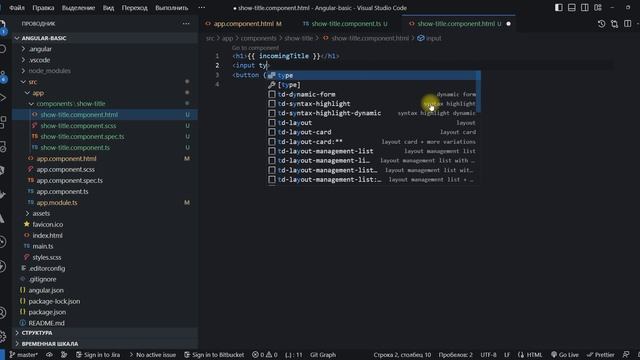Open Файл menu
Screen dimensions: 640x360
tap(16, 8)
